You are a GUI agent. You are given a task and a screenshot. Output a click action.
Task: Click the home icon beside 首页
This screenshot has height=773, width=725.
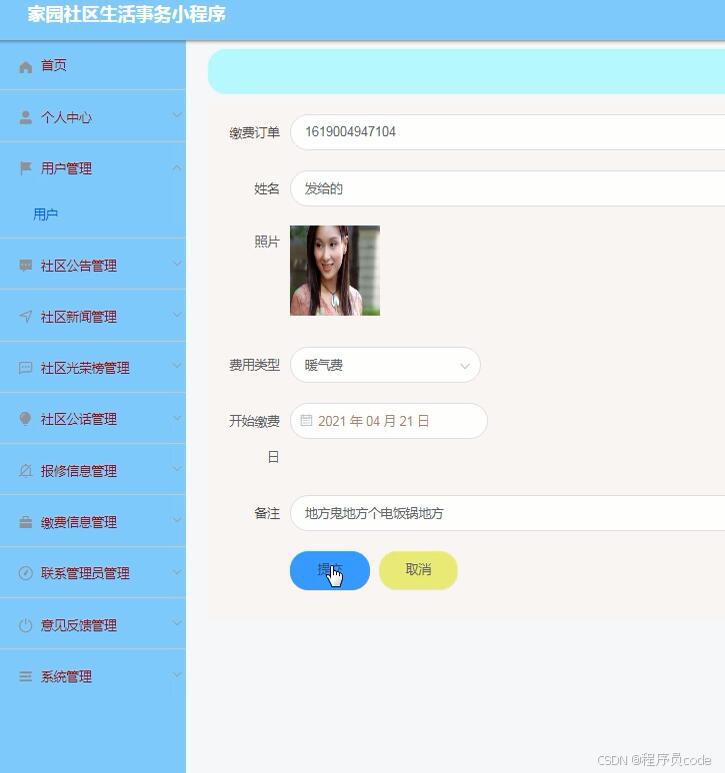click(x=26, y=67)
